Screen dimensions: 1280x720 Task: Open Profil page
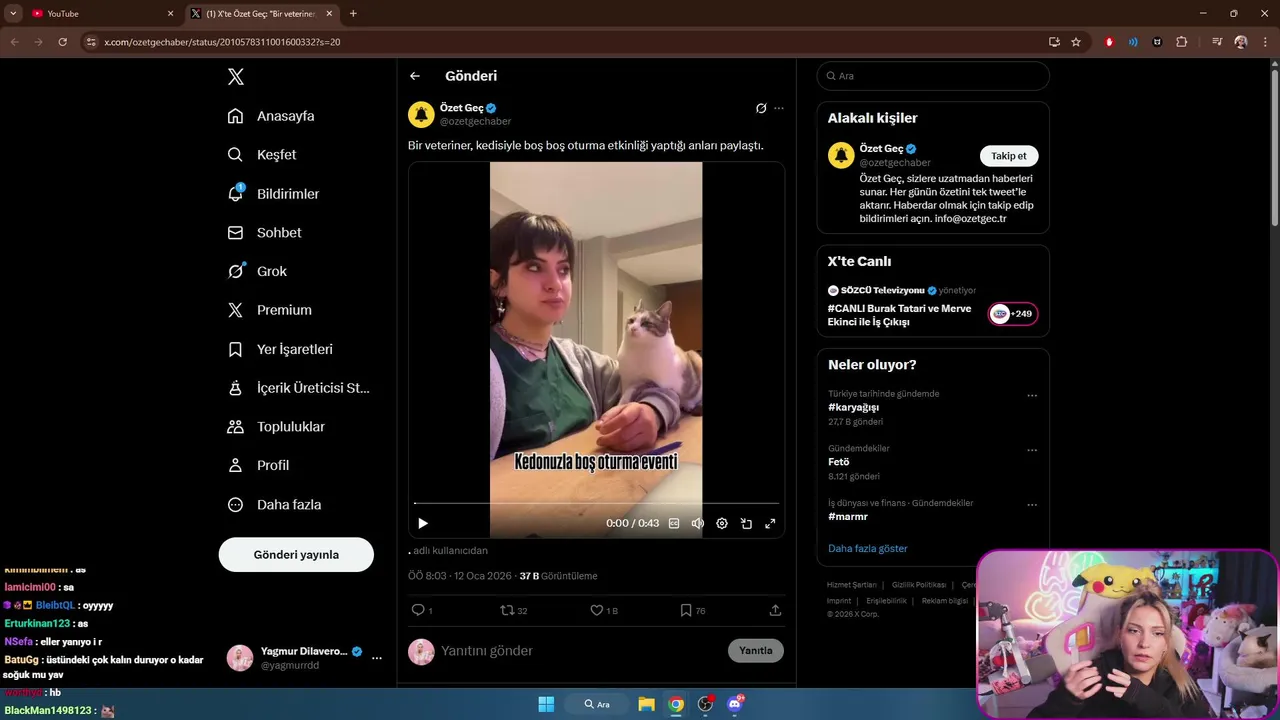258,465
